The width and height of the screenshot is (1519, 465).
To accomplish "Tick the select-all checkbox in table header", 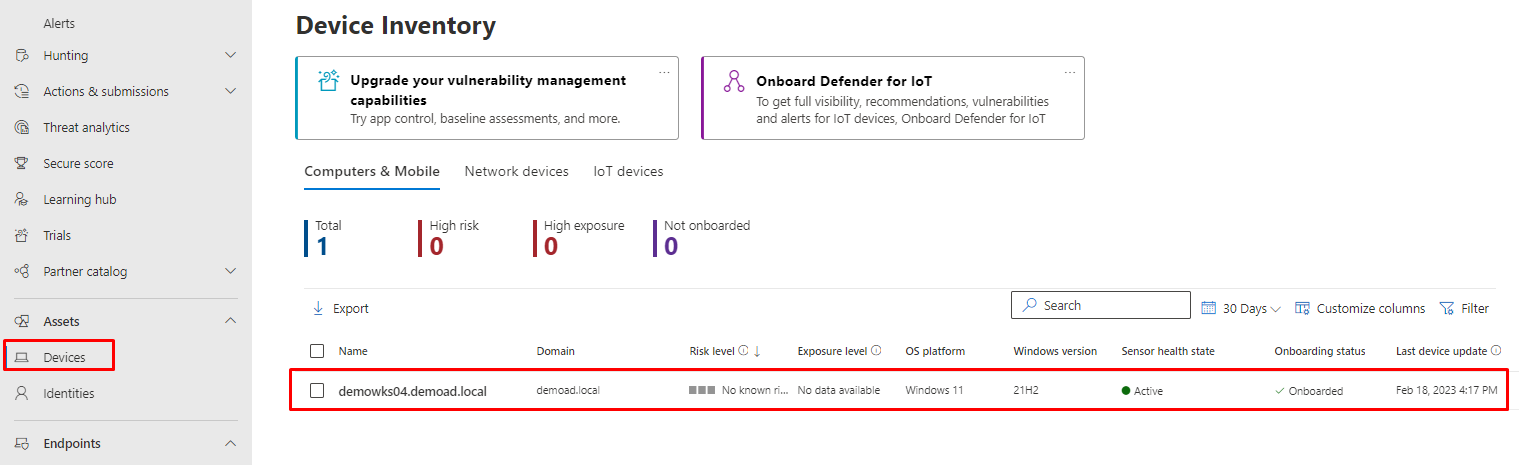I will 317,351.
